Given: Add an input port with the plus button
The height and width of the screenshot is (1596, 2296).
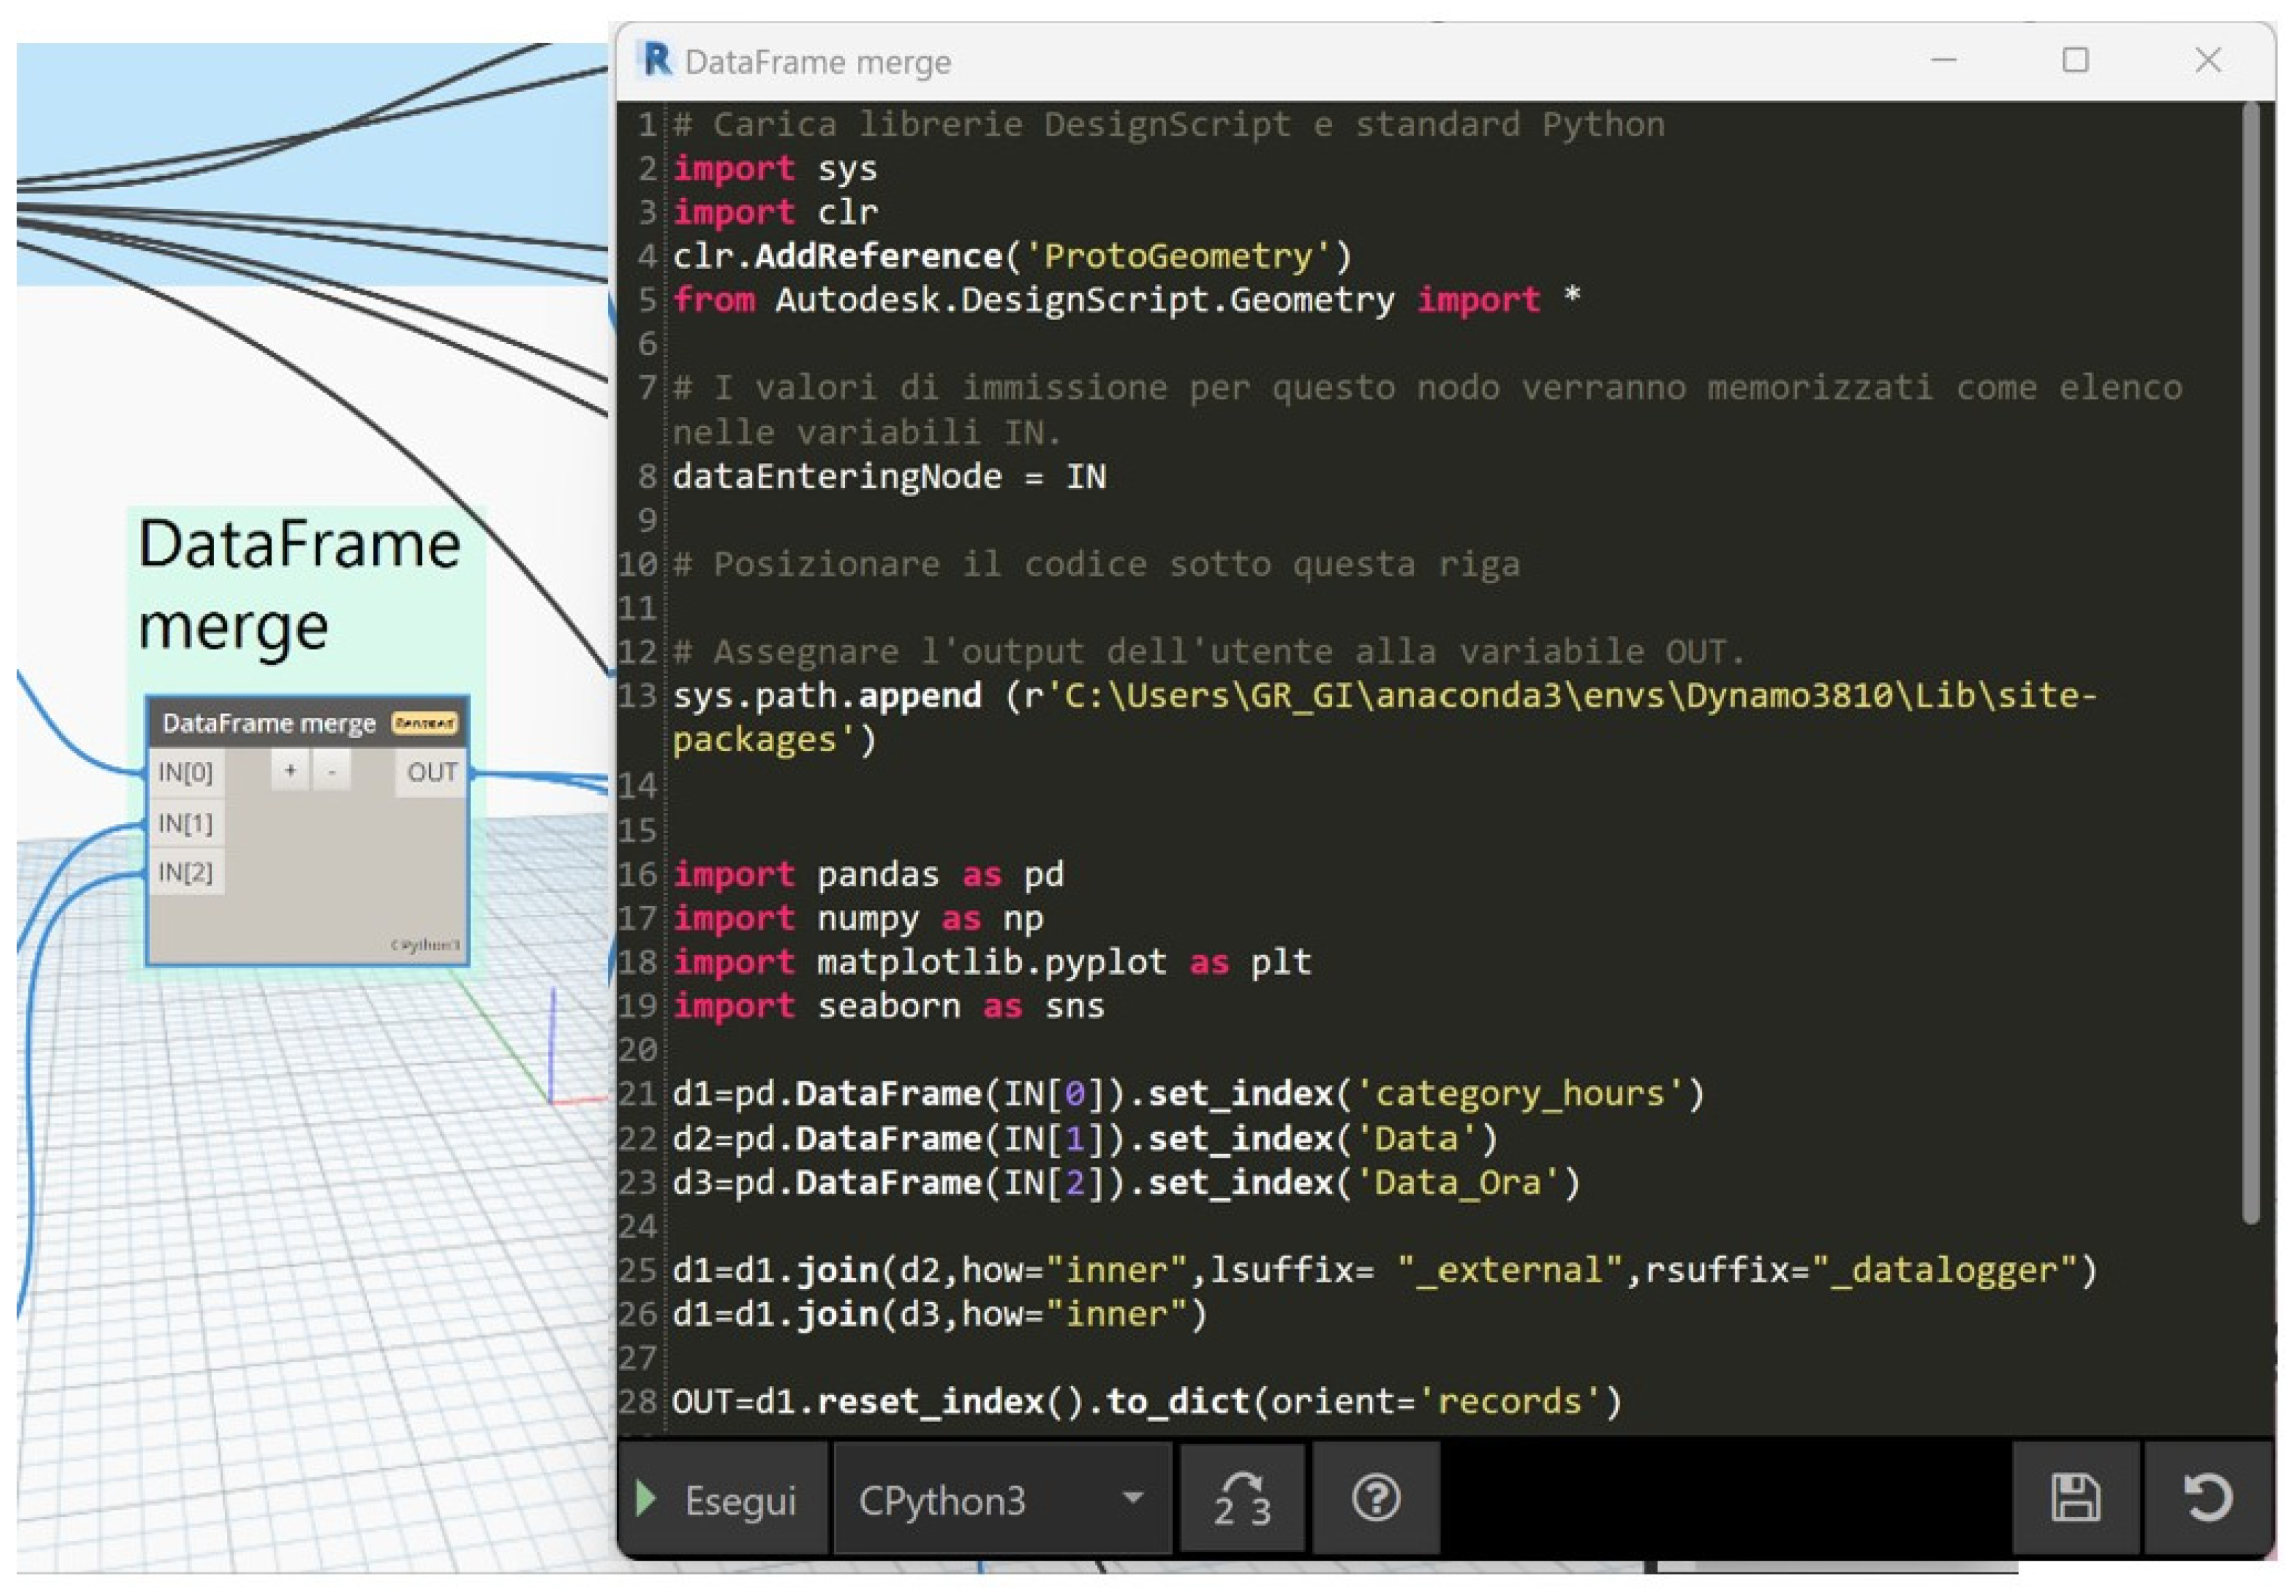Looking at the screenshot, I should click(290, 771).
